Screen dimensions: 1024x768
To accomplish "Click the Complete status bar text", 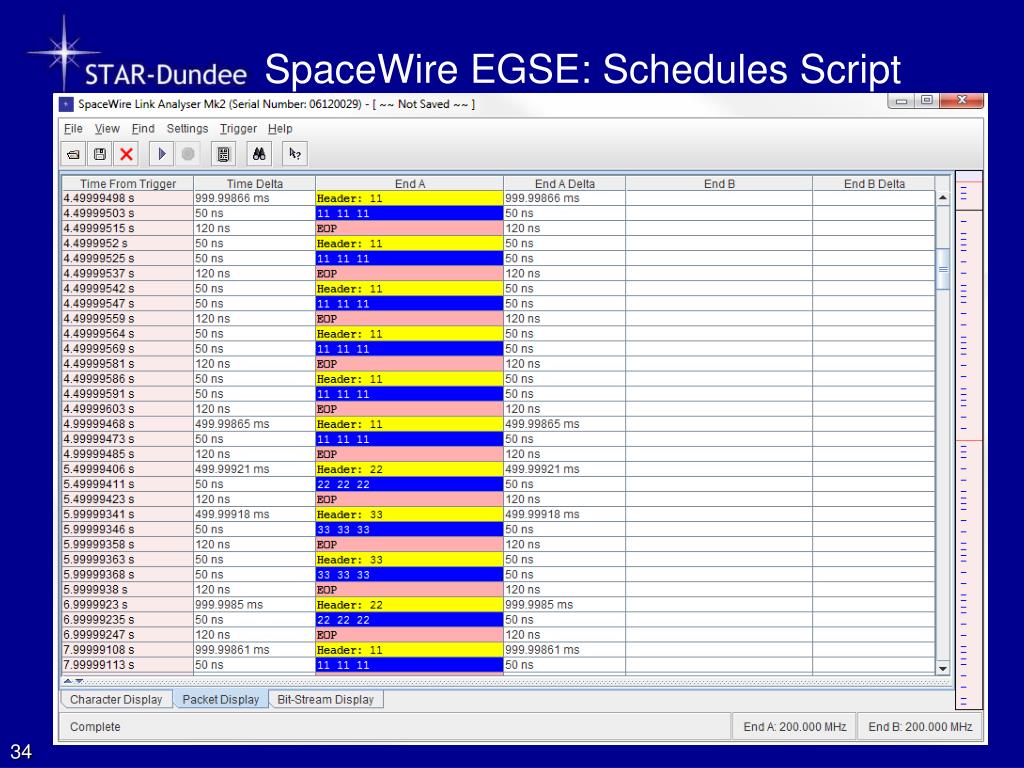I will point(95,727).
